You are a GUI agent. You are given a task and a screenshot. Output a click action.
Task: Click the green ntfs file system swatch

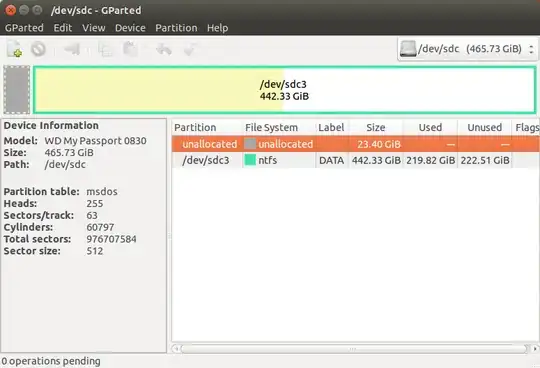[250, 160]
